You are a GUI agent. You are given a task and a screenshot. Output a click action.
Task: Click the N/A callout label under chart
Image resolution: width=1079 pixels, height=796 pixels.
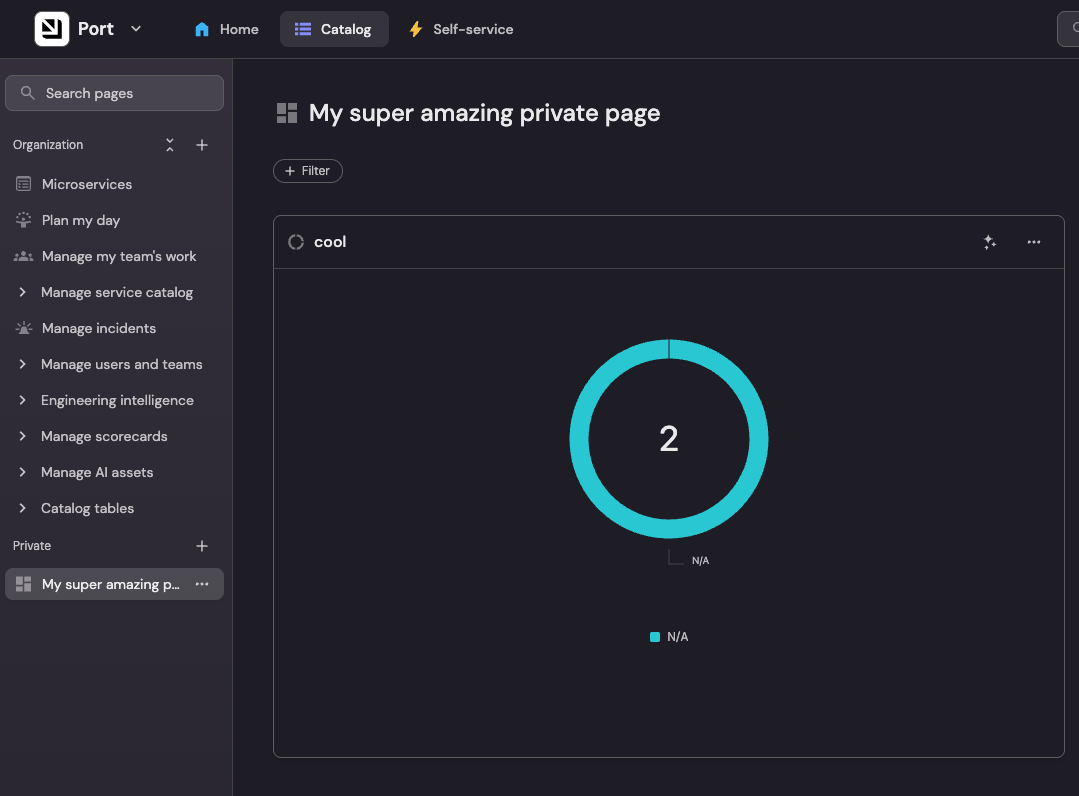click(x=701, y=561)
